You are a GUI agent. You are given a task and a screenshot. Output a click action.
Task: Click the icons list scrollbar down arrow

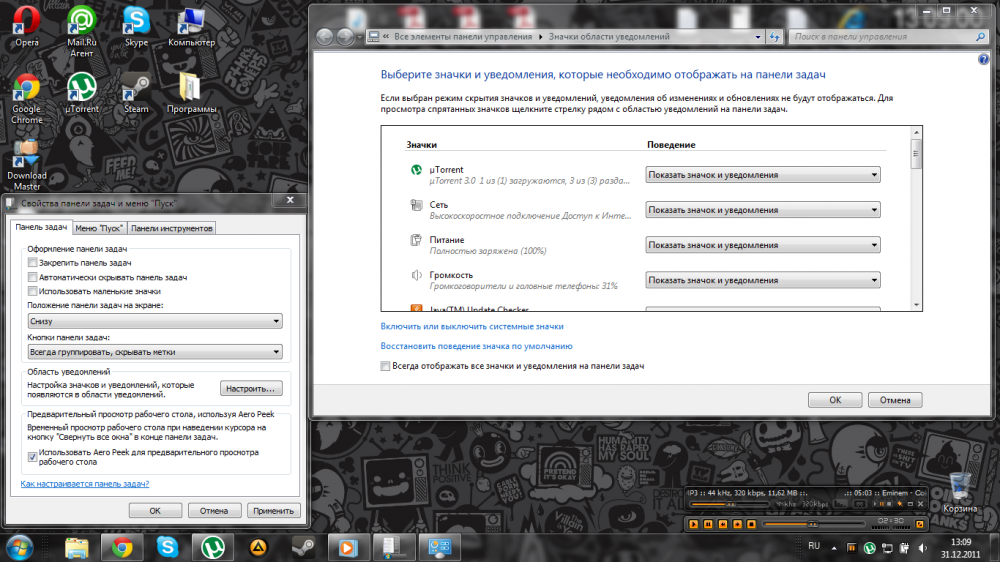(916, 305)
